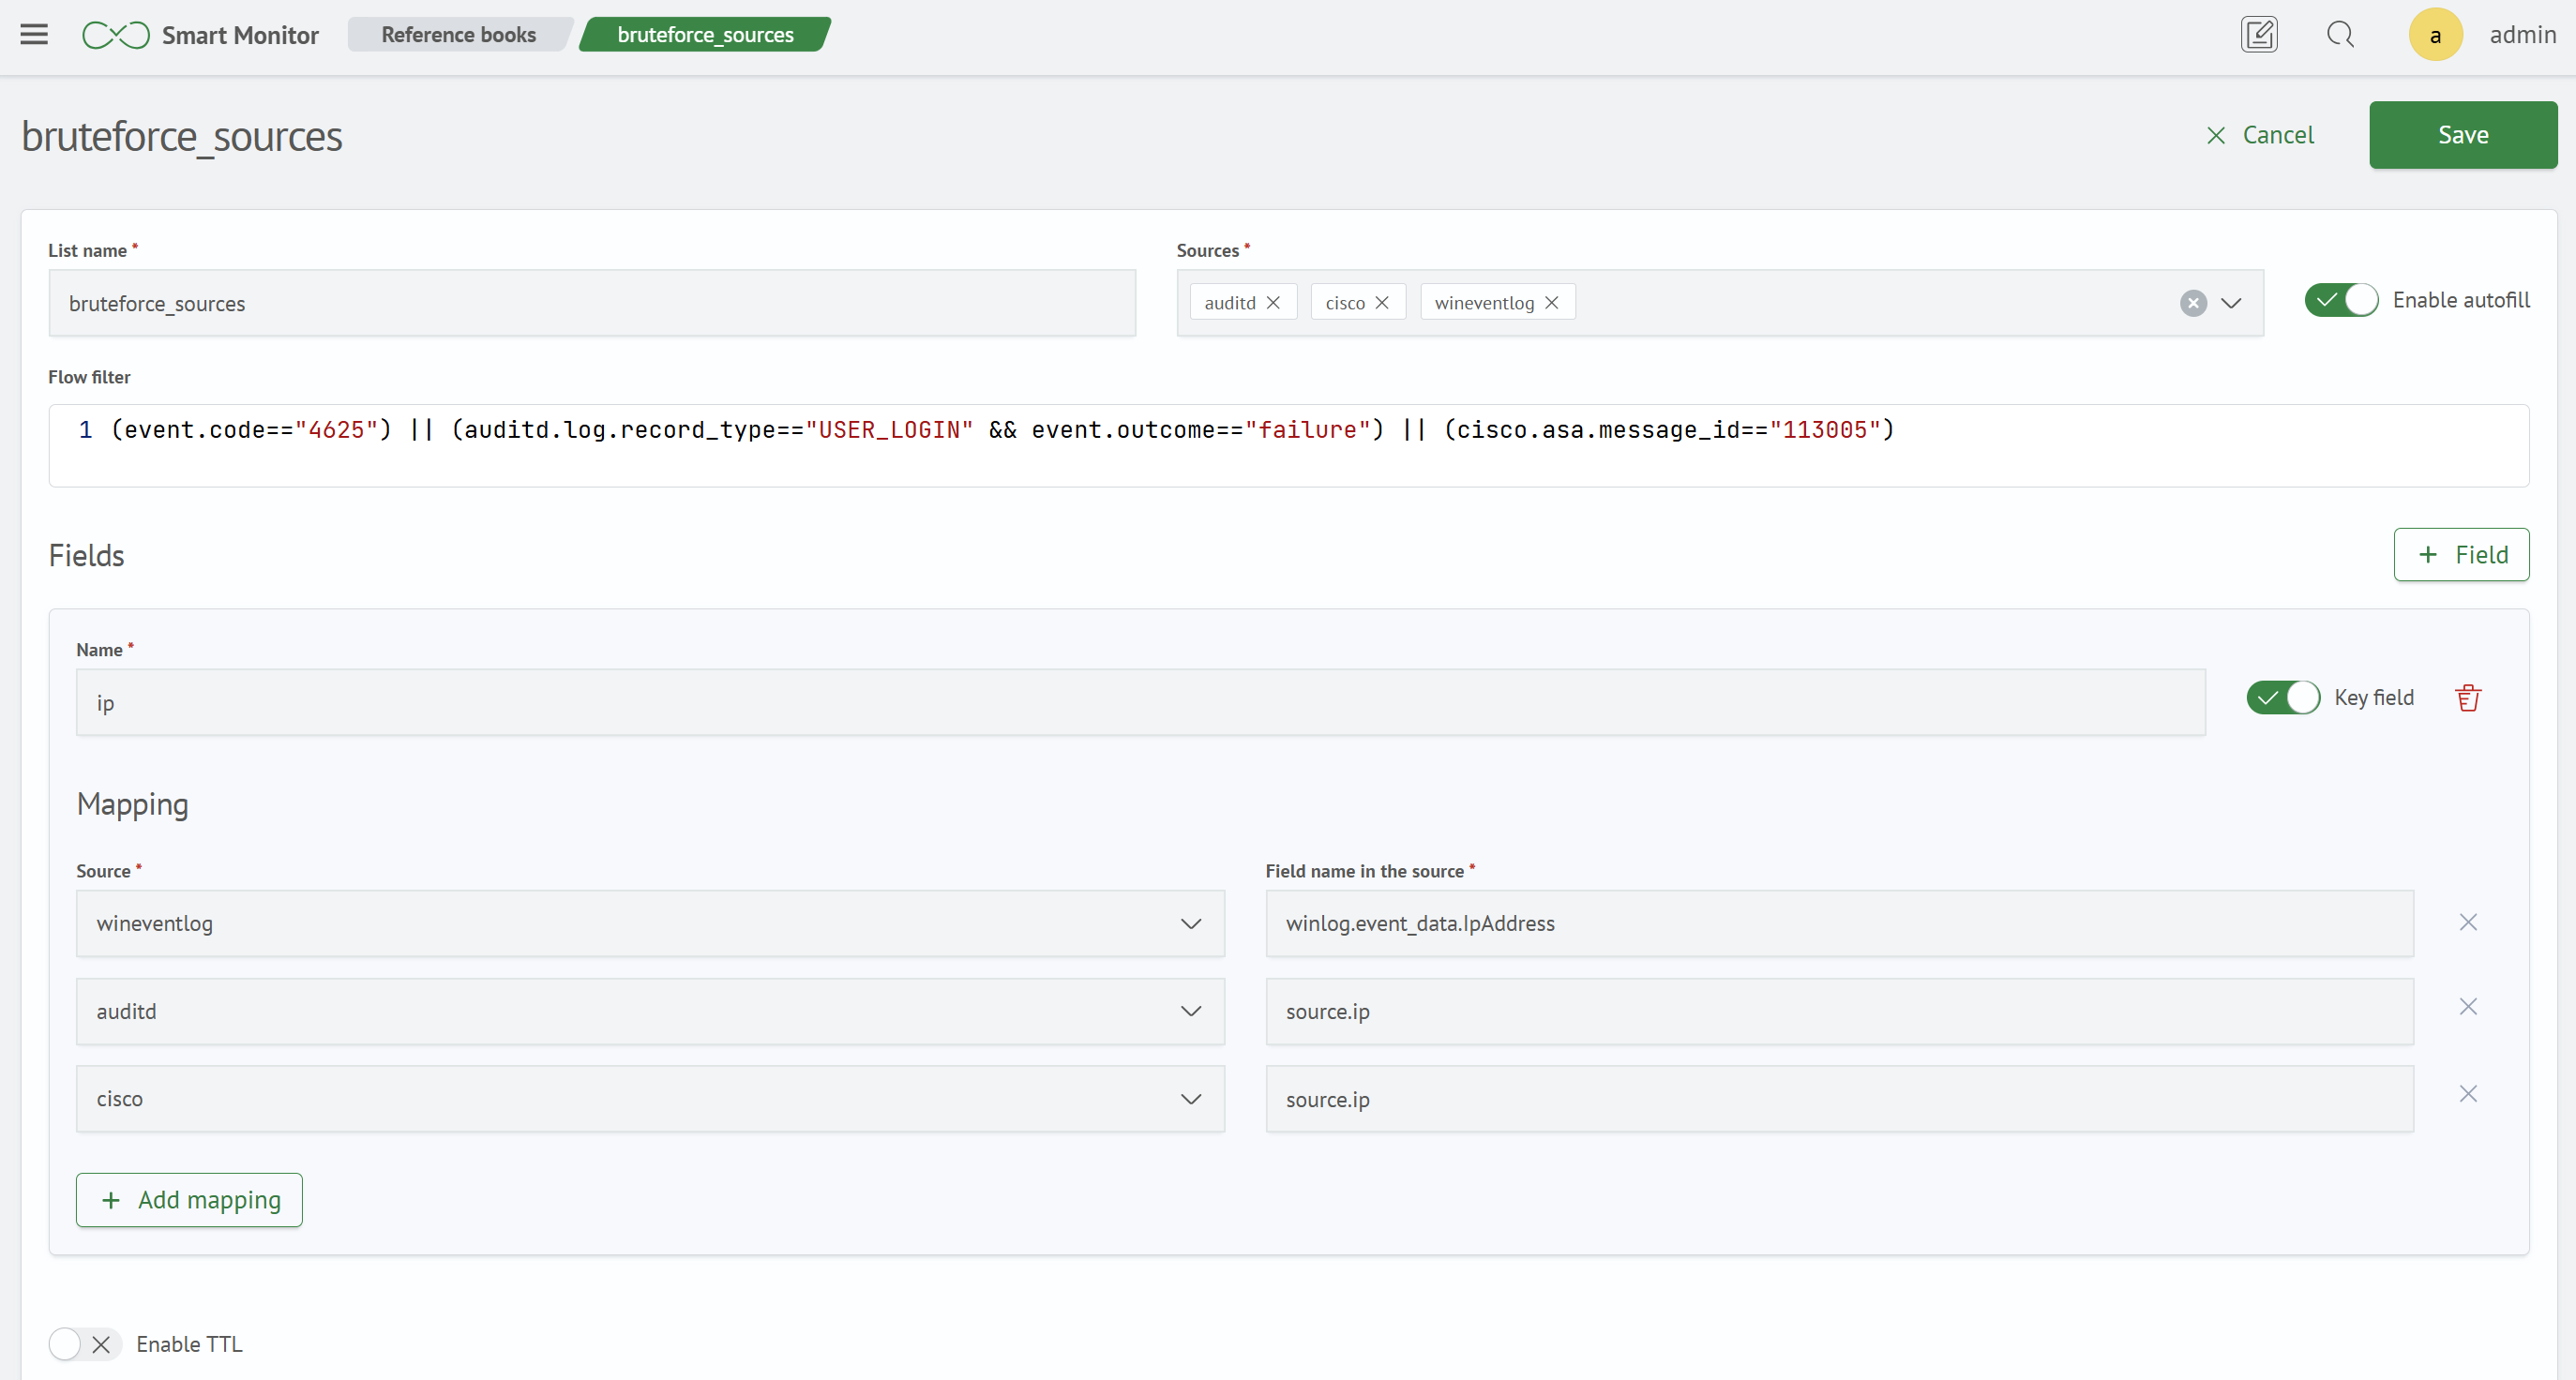The height and width of the screenshot is (1380, 2576).
Task: Open the admin user menu
Action: (x=2522, y=35)
